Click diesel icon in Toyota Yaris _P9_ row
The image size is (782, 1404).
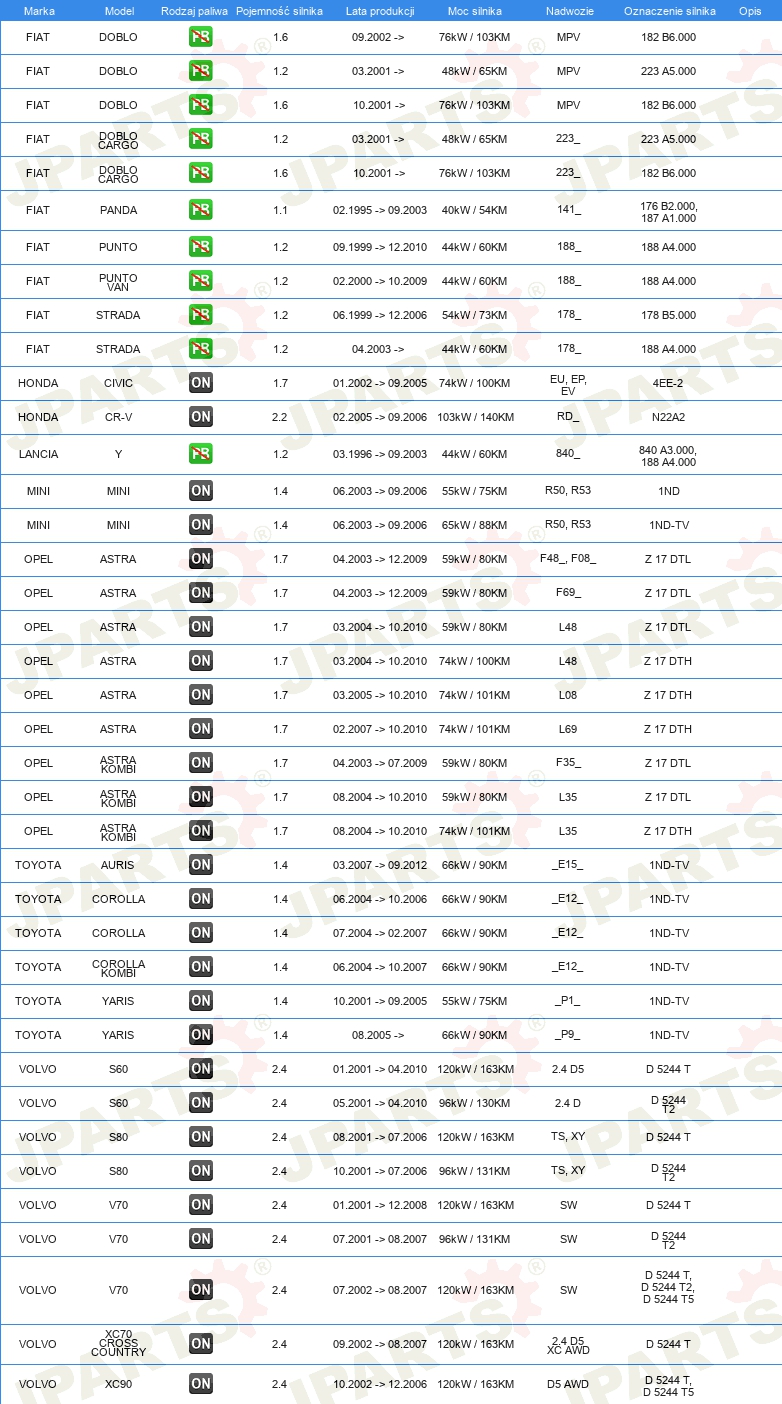click(x=201, y=1035)
